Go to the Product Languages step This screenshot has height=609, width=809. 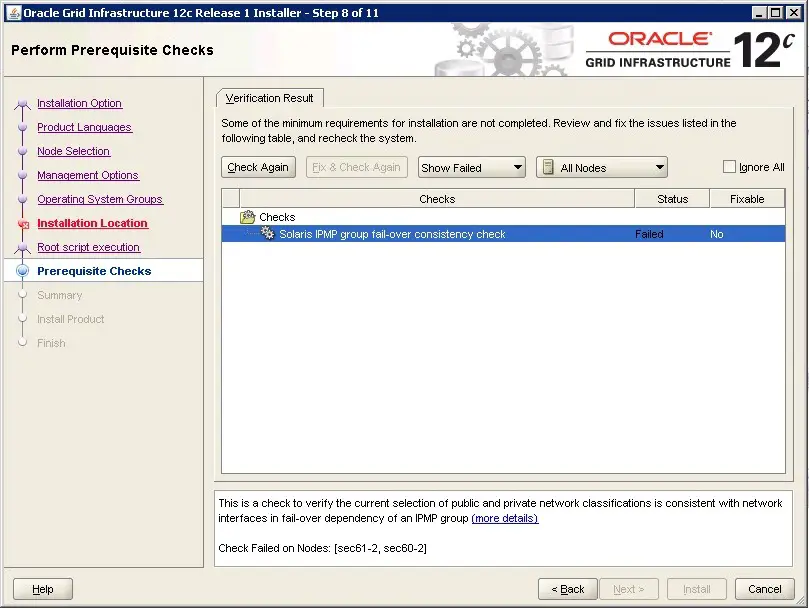tap(85, 127)
